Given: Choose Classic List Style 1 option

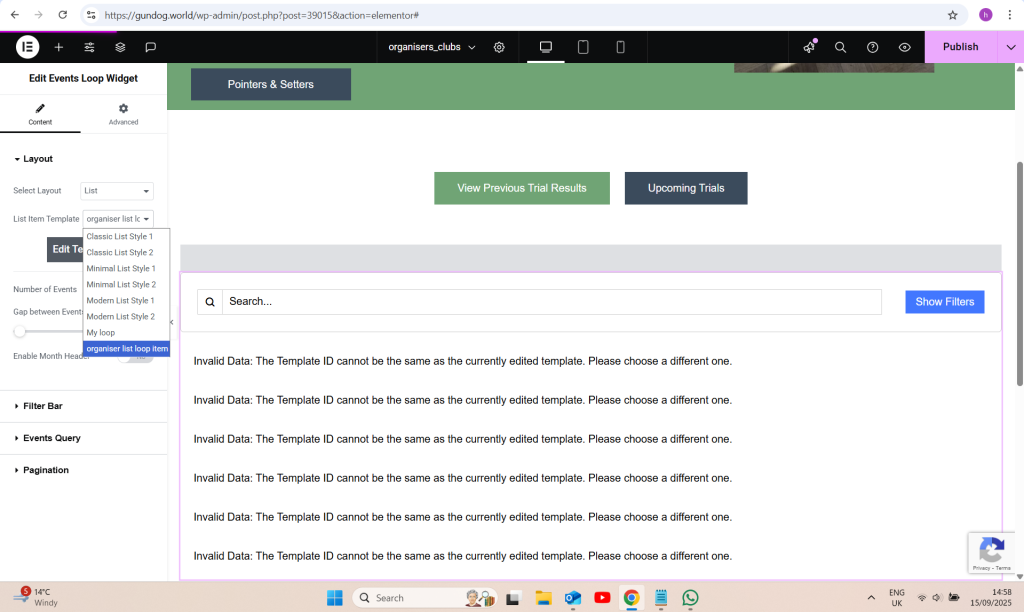Looking at the screenshot, I should click(120, 237).
